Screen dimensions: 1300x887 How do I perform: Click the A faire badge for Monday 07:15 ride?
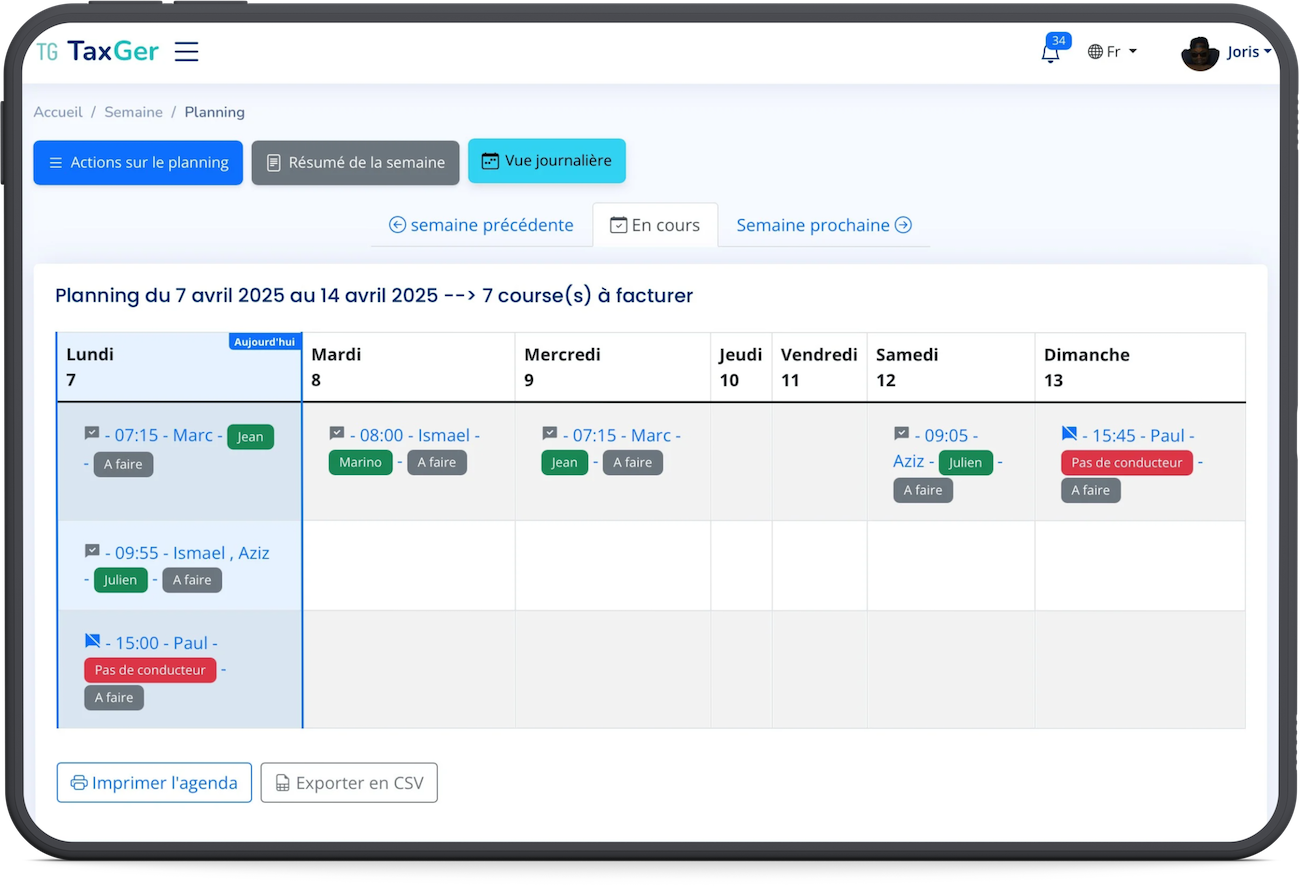[x=124, y=464]
